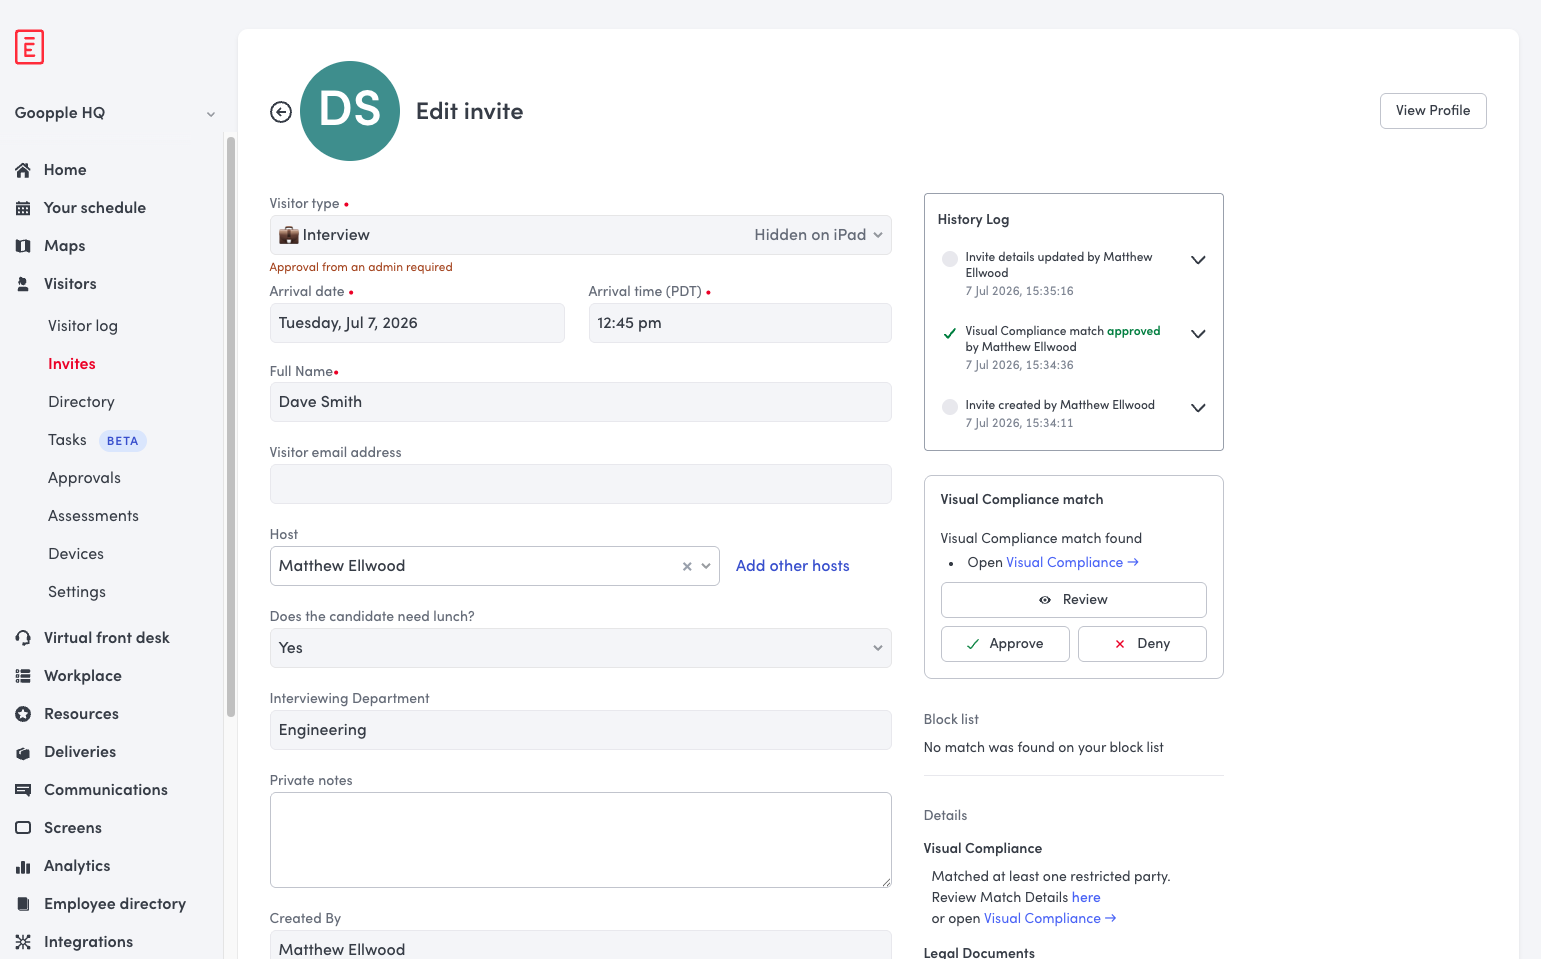
Task: Click the green check icon in Approve
Action: 972,644
